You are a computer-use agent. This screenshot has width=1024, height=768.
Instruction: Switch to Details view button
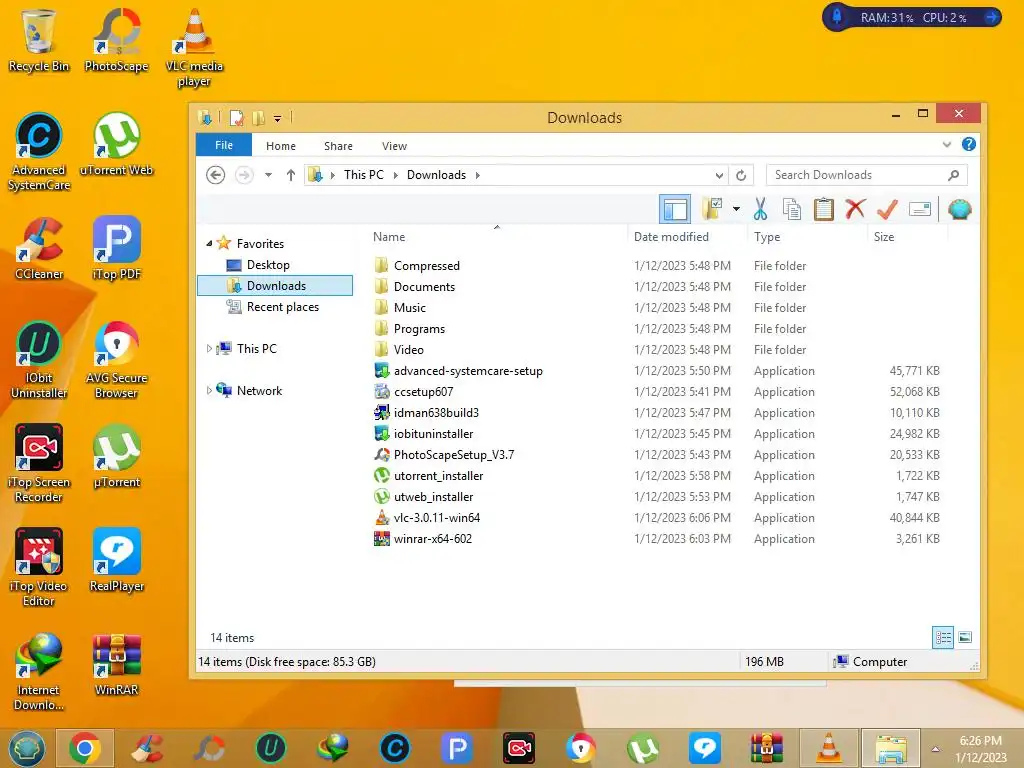pos(943,637)
